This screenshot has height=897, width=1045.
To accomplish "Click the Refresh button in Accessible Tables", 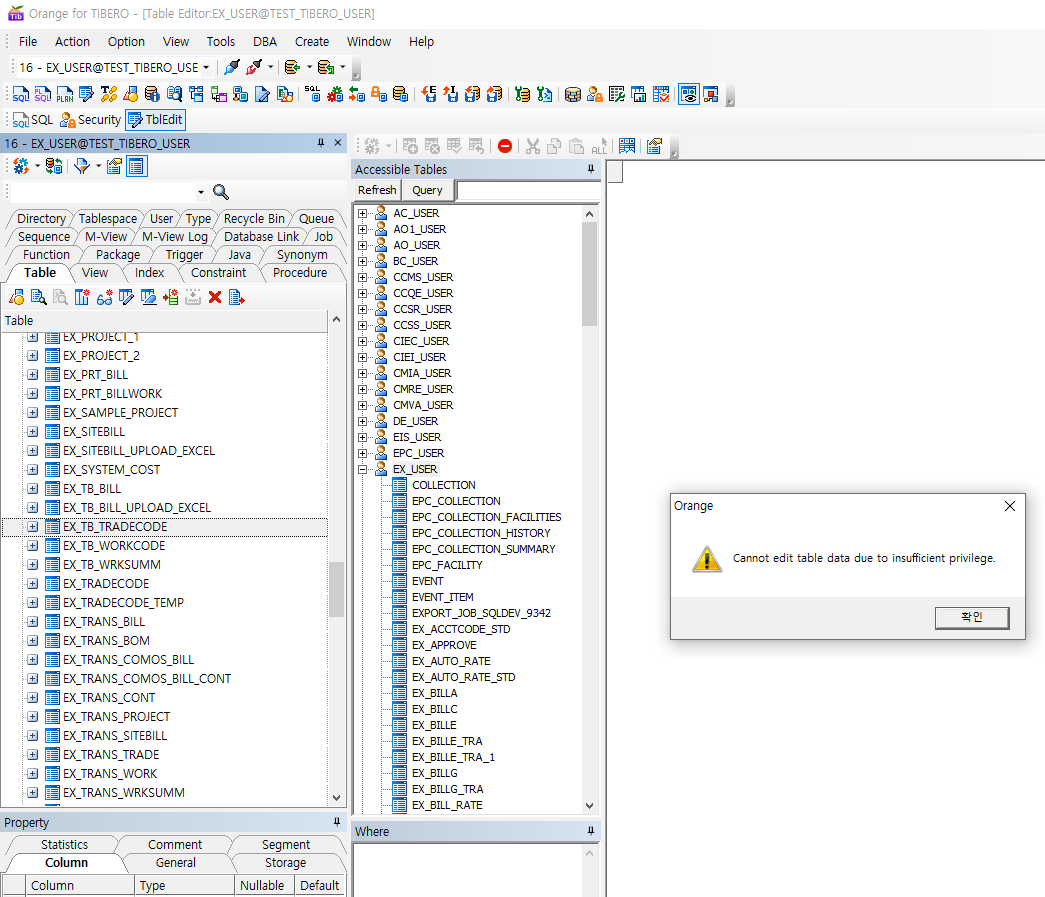I will [377, 190].
